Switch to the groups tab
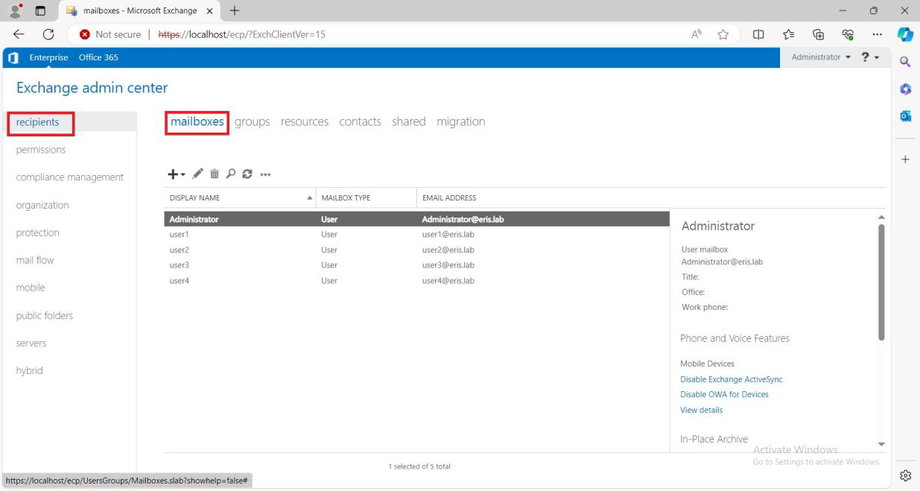The height and width of the screenshot is (491, 920). click(252, 122)
